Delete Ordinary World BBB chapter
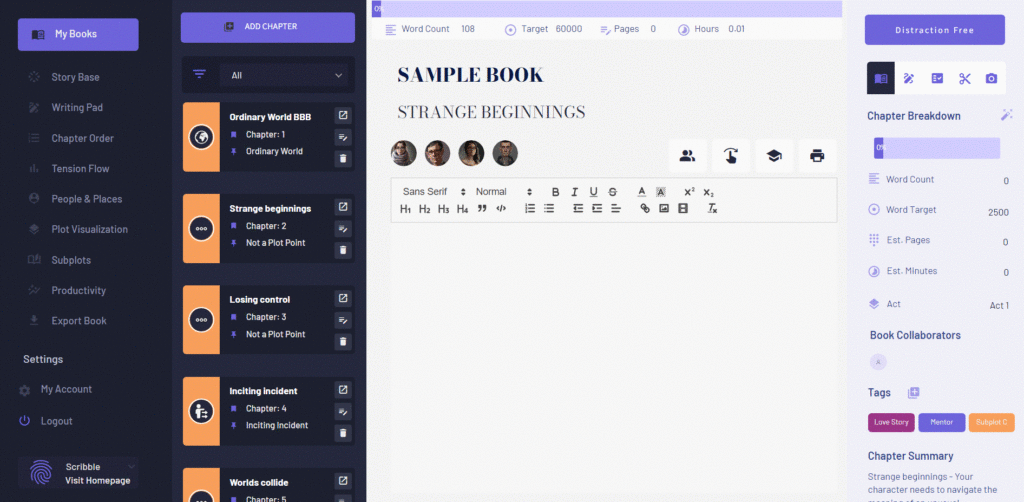Viewport: 1024px width, 502px height. click(343, 158)
